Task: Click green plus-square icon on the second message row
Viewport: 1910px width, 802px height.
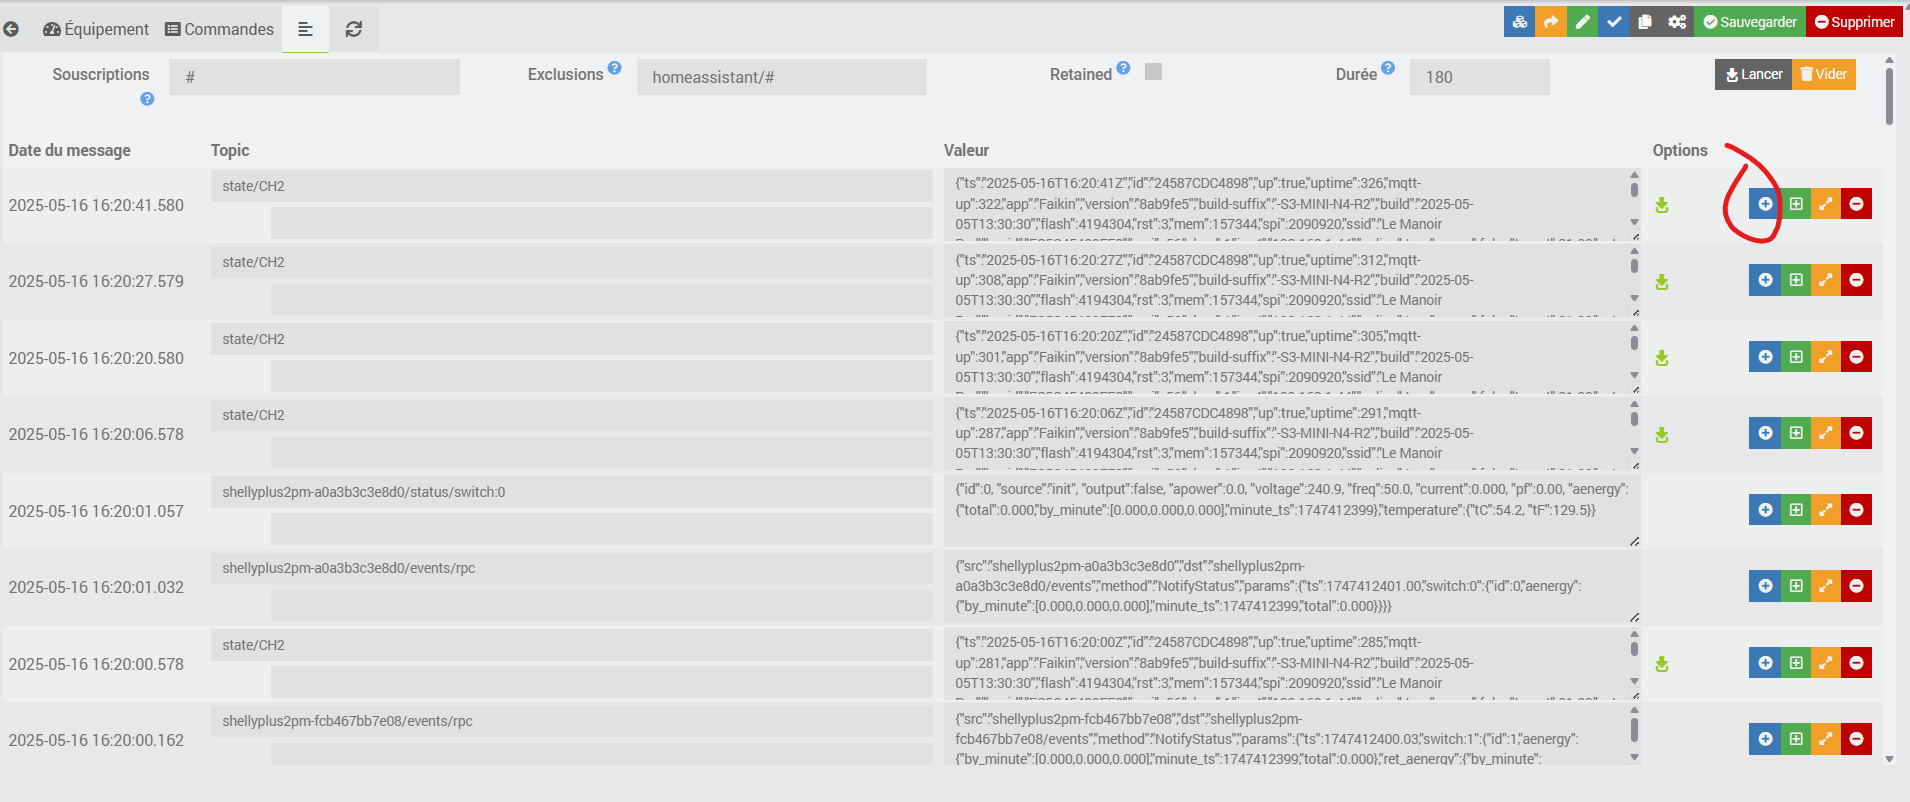Action: (1796, 280)
